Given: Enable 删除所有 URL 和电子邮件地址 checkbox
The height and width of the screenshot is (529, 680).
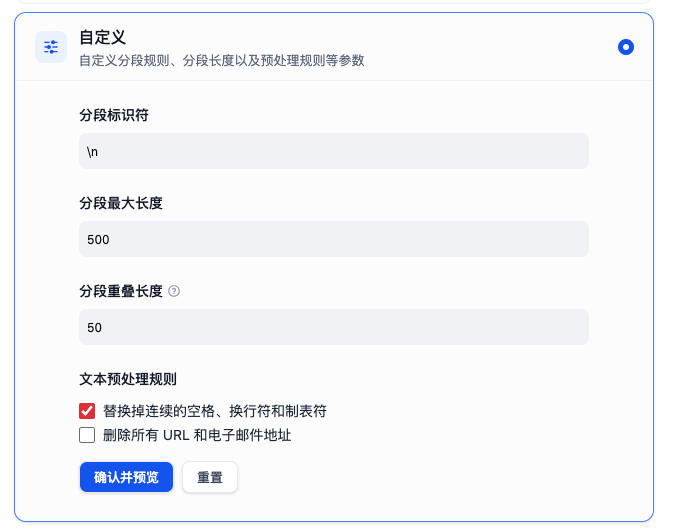Looking at the screenshot, I should coord(87,435).
